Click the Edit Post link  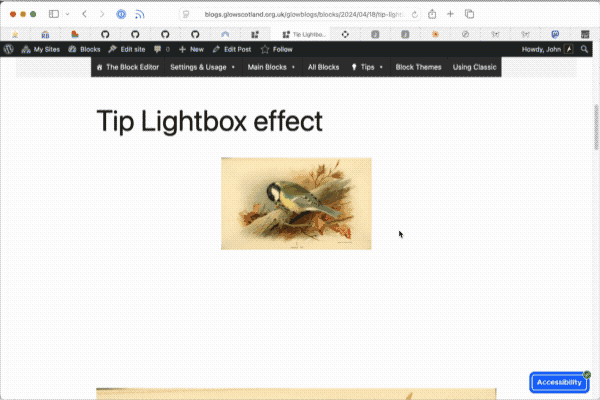click(x=231, y=49)
